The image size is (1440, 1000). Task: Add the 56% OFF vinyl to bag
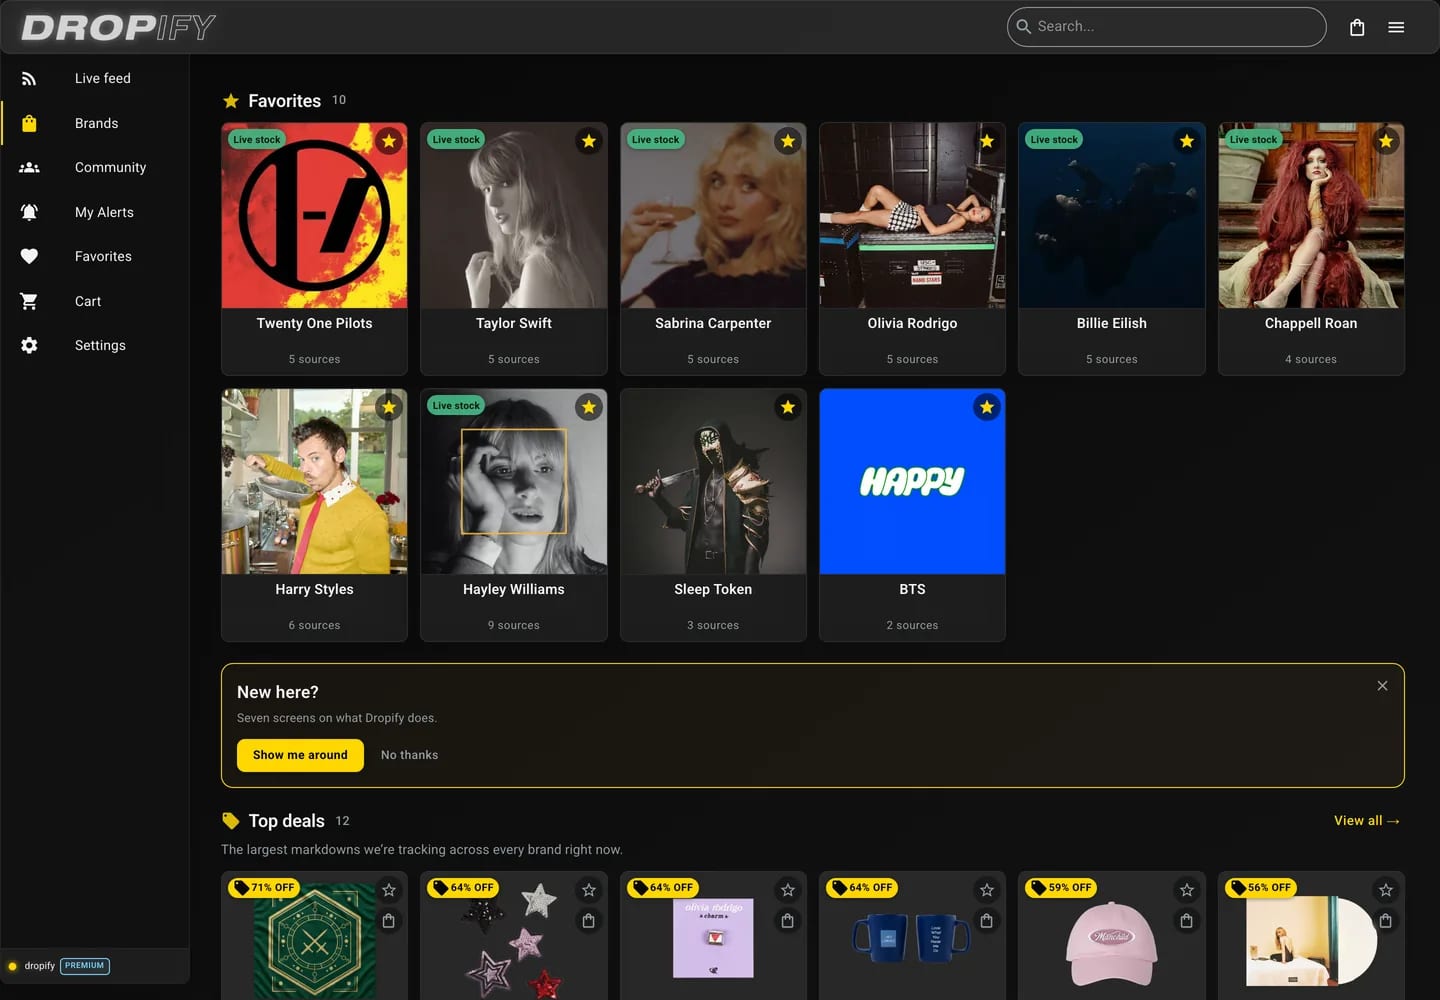pyautogui.click(x=1386, y=921)
